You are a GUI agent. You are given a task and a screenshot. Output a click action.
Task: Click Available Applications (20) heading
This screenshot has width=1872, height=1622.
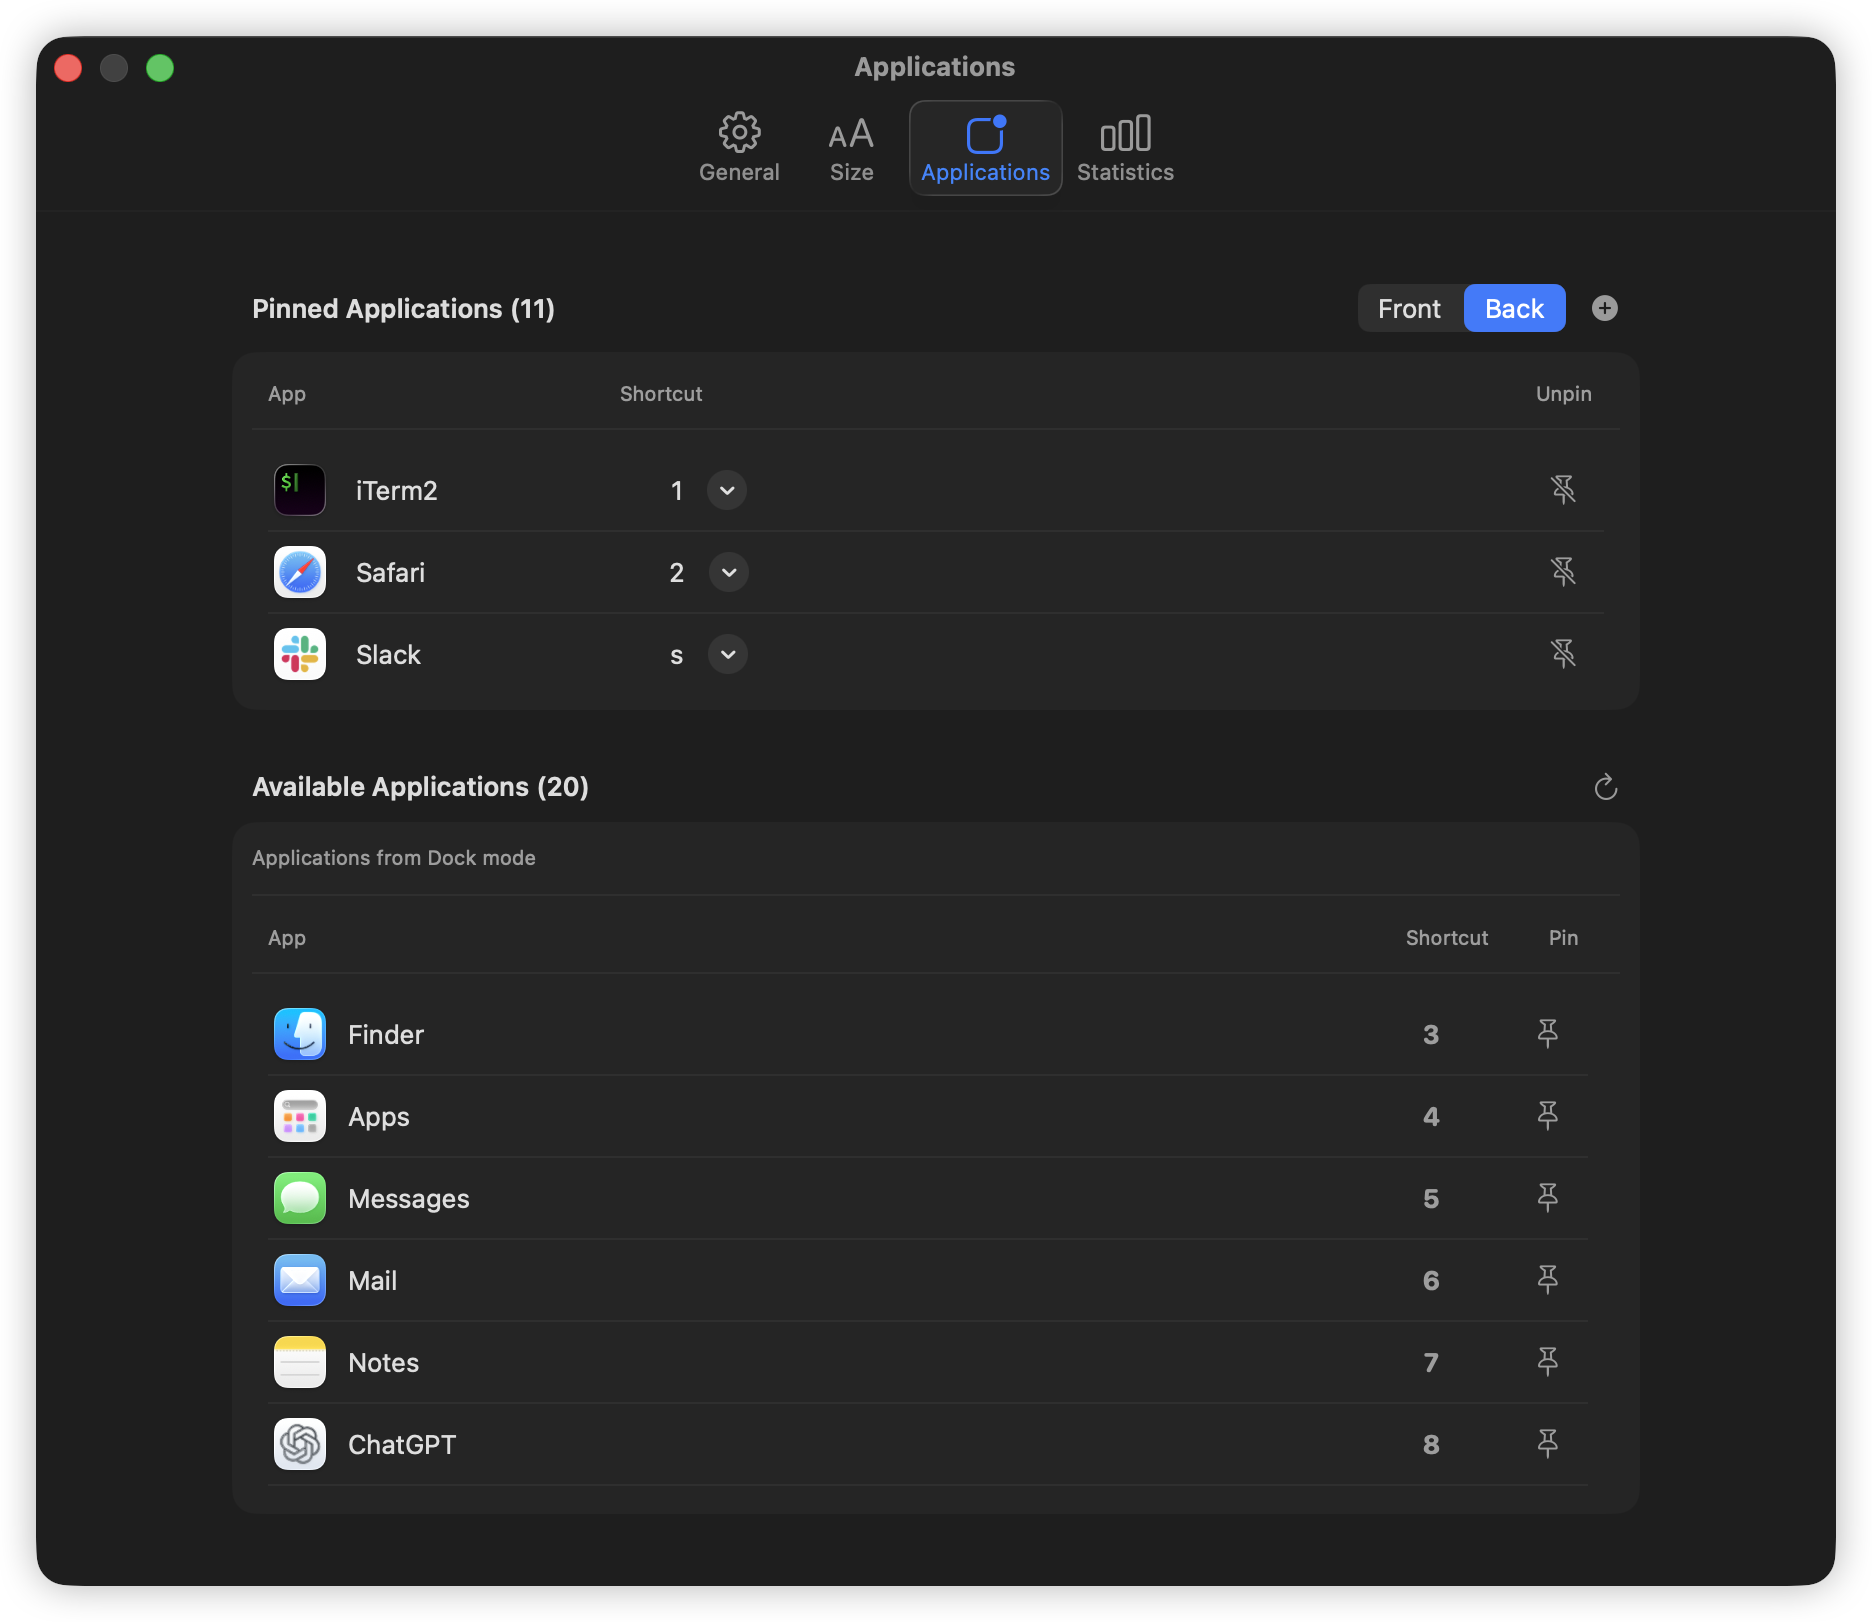coord(420,786)
